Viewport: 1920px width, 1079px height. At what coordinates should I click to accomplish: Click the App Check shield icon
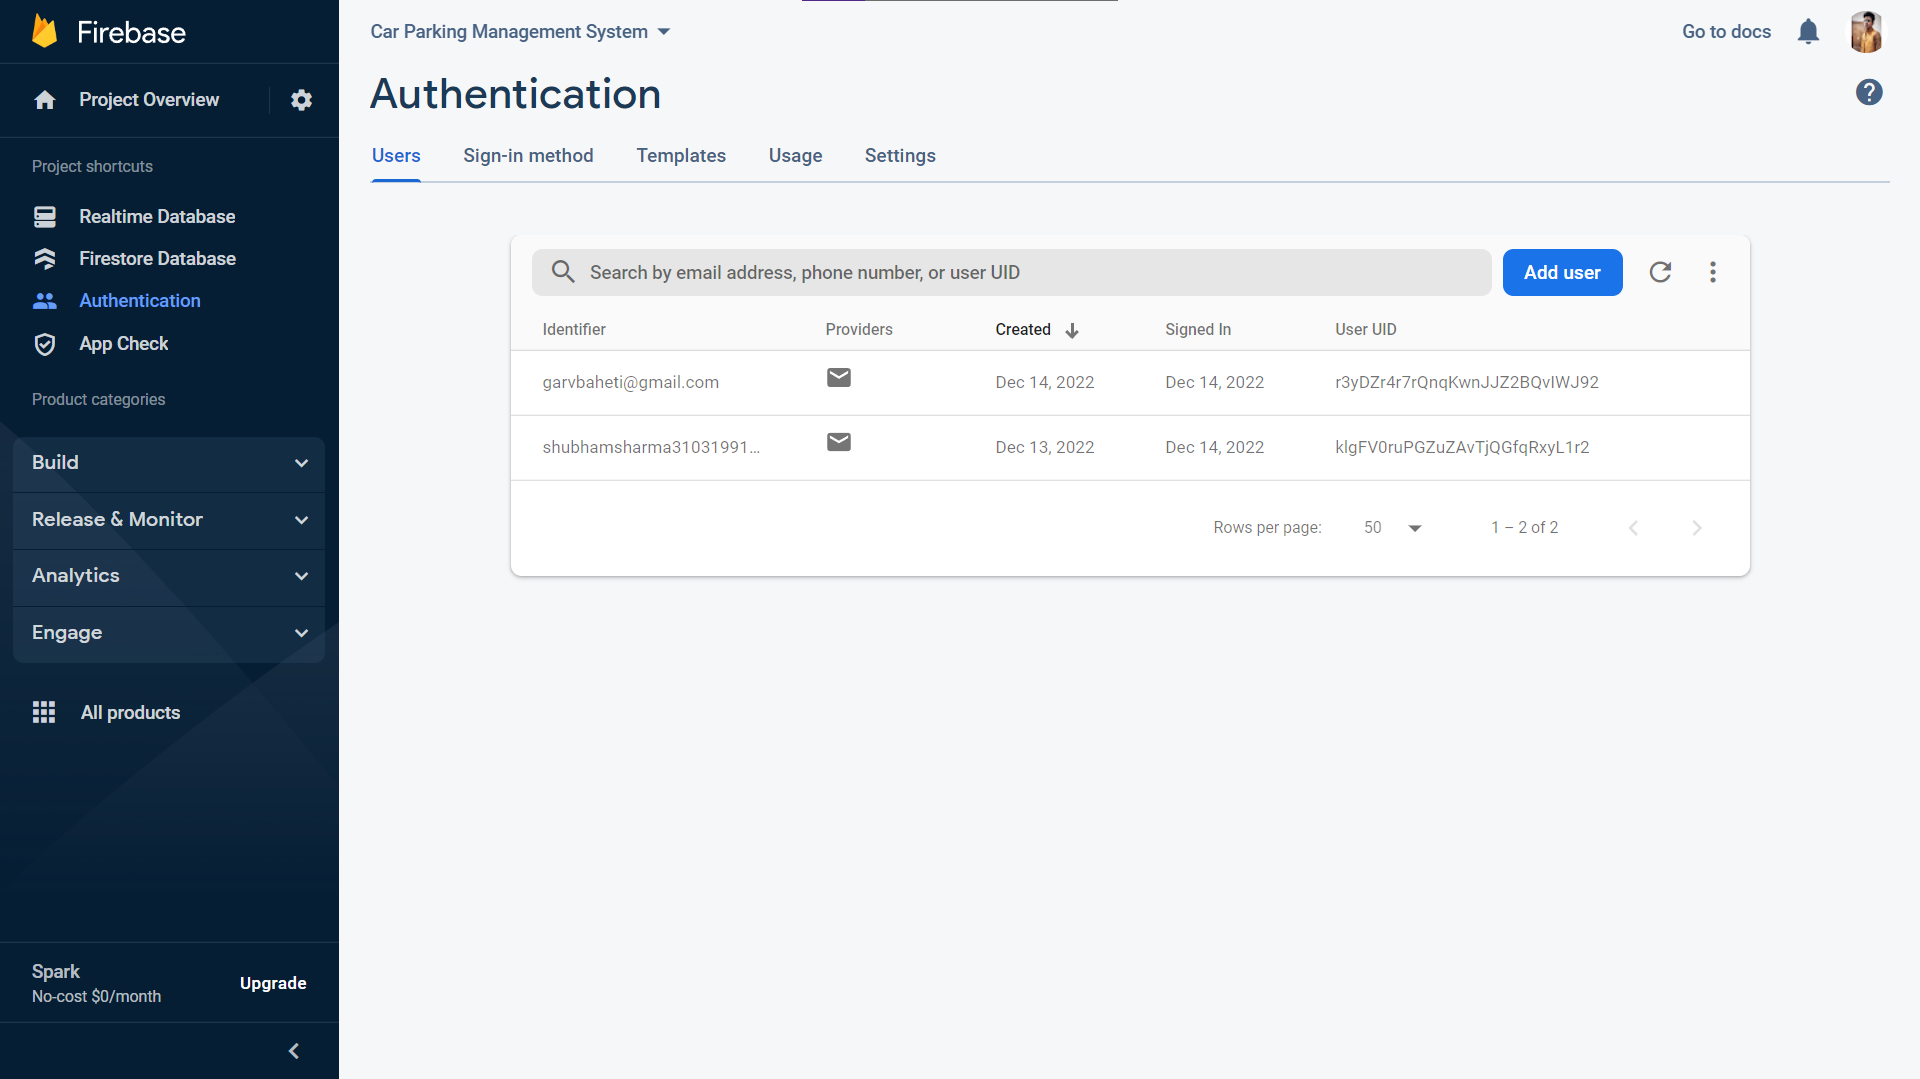(x=45, y=344)
